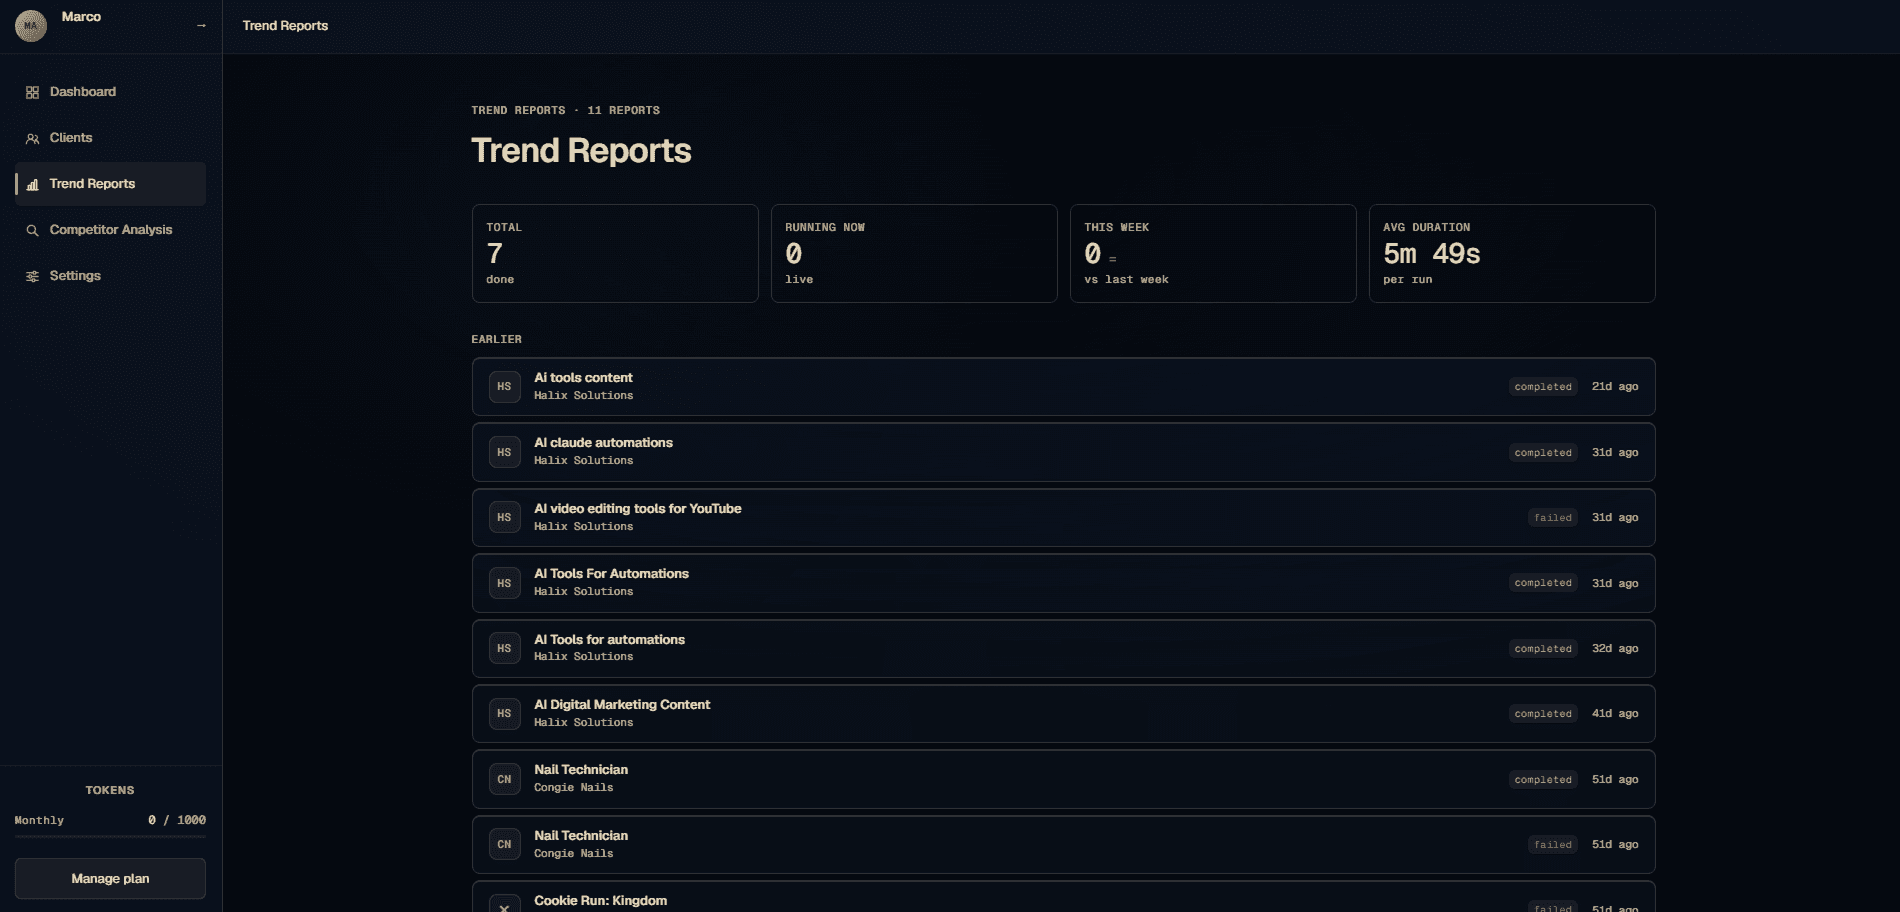The width and height of the screenshot is (1900, 912).
Task: Click '41d ago' timestamp
Action: click(x=1615, y=714)
